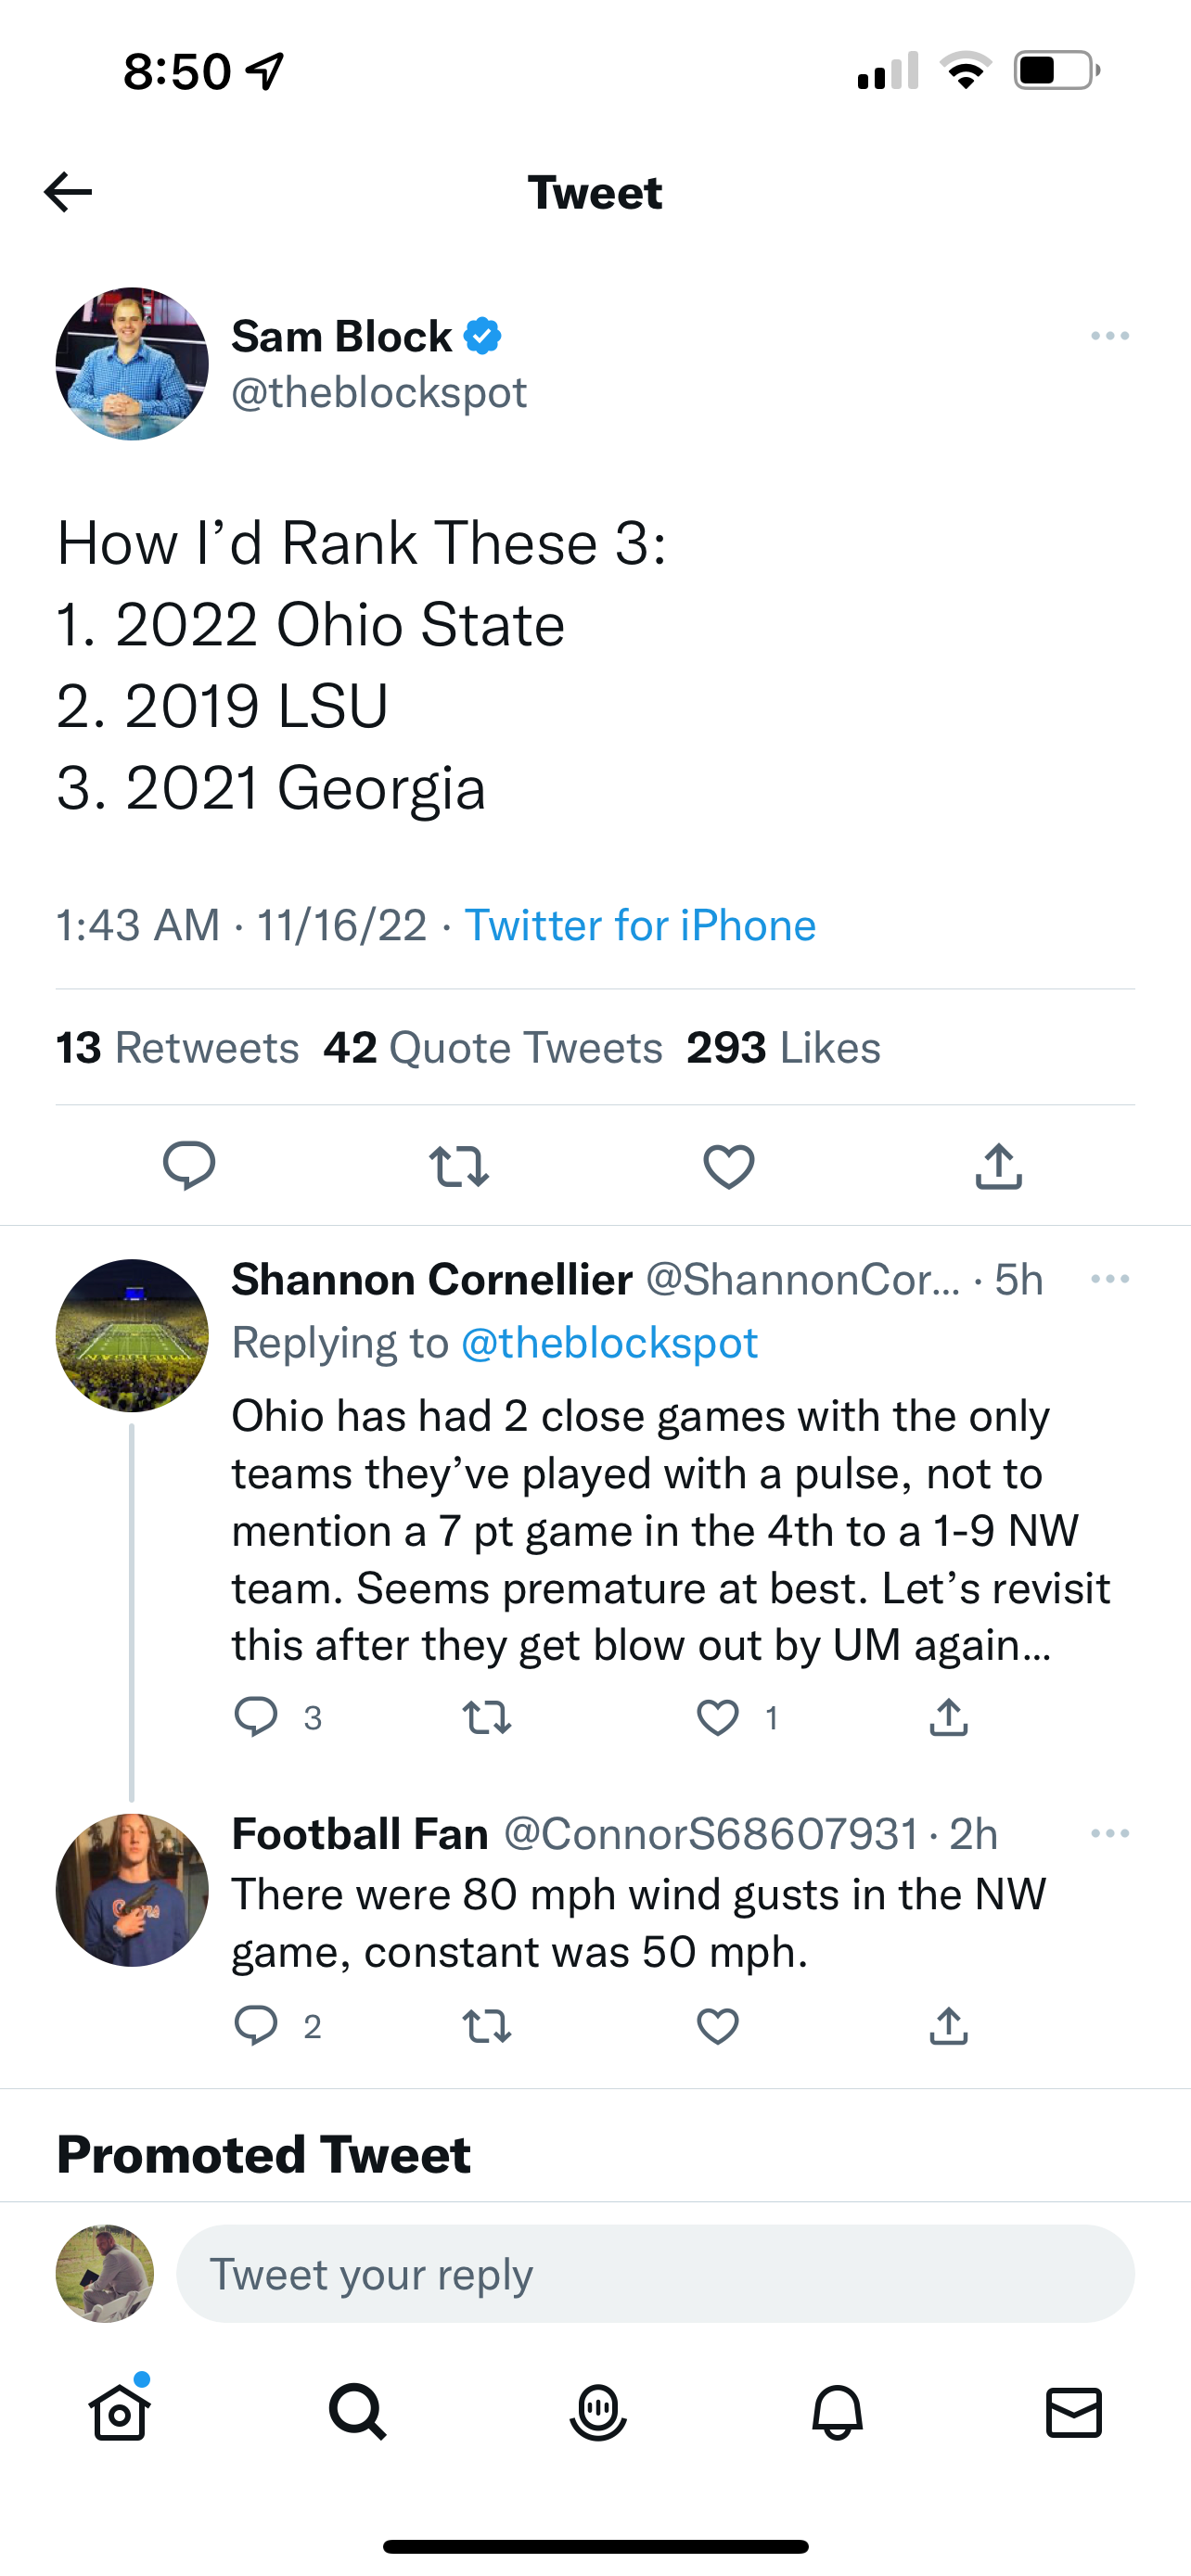
Task: Open the Twitter for iPhone link
Action: tap(640, 925)
